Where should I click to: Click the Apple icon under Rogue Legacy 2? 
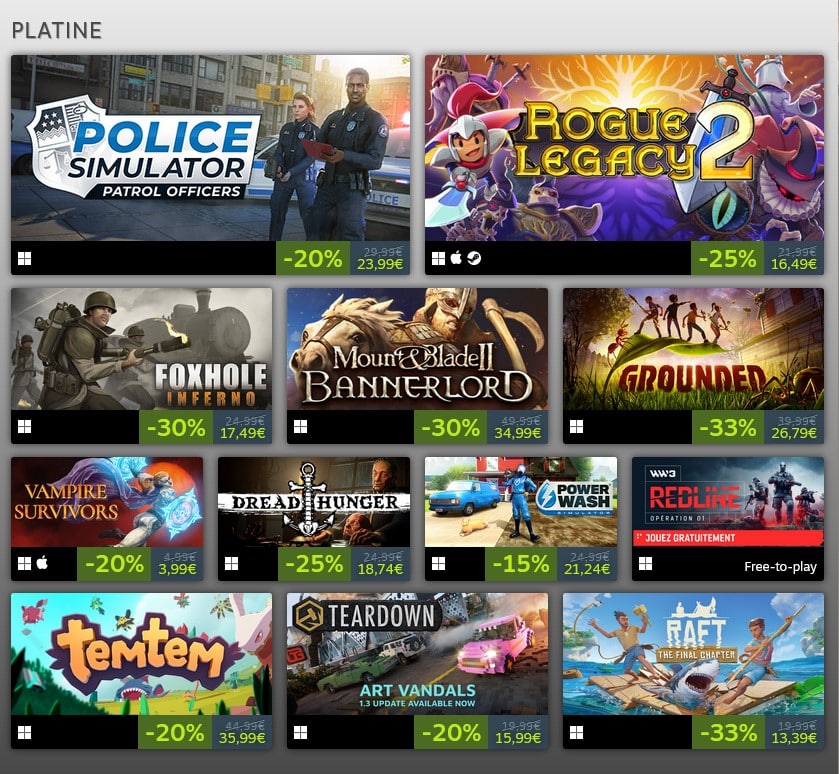pyautogui.click(x=456, y=258)
